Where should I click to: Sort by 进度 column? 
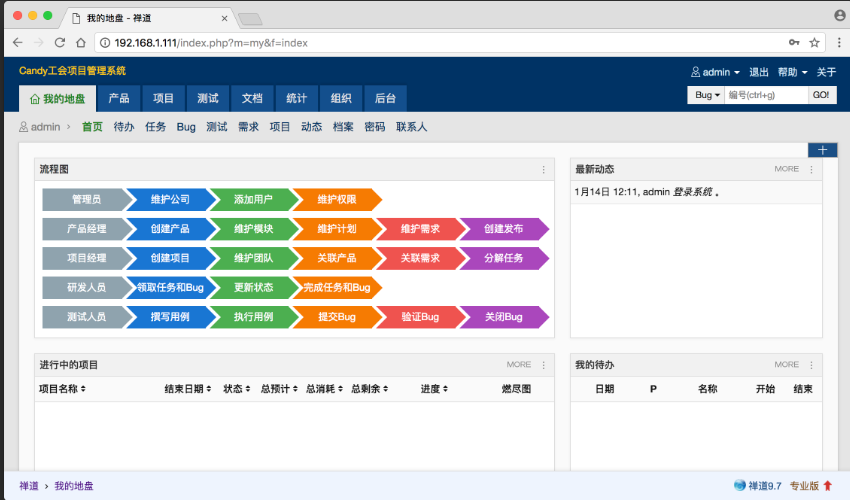coord(434,389)
